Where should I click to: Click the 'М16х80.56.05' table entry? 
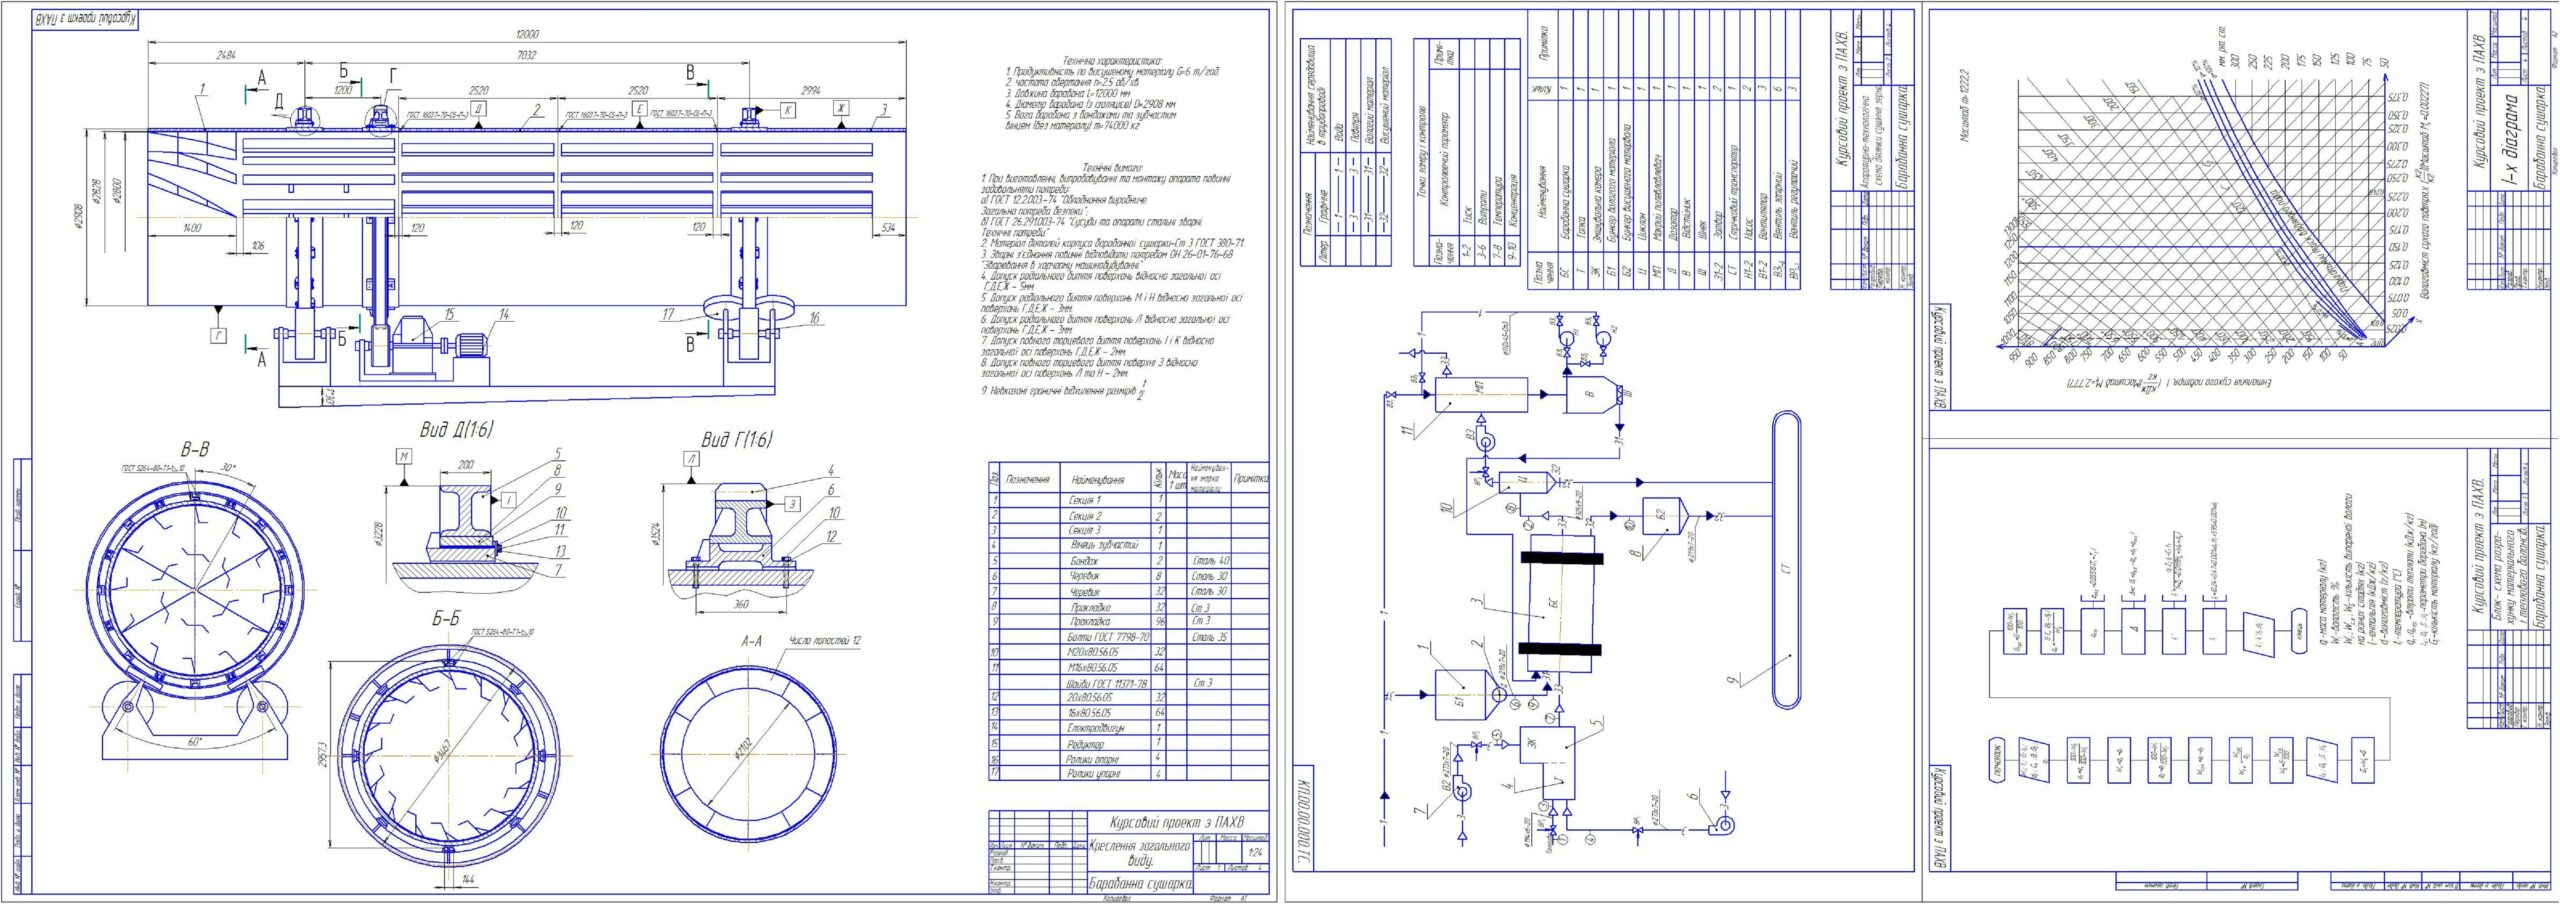click(1093, 667)
